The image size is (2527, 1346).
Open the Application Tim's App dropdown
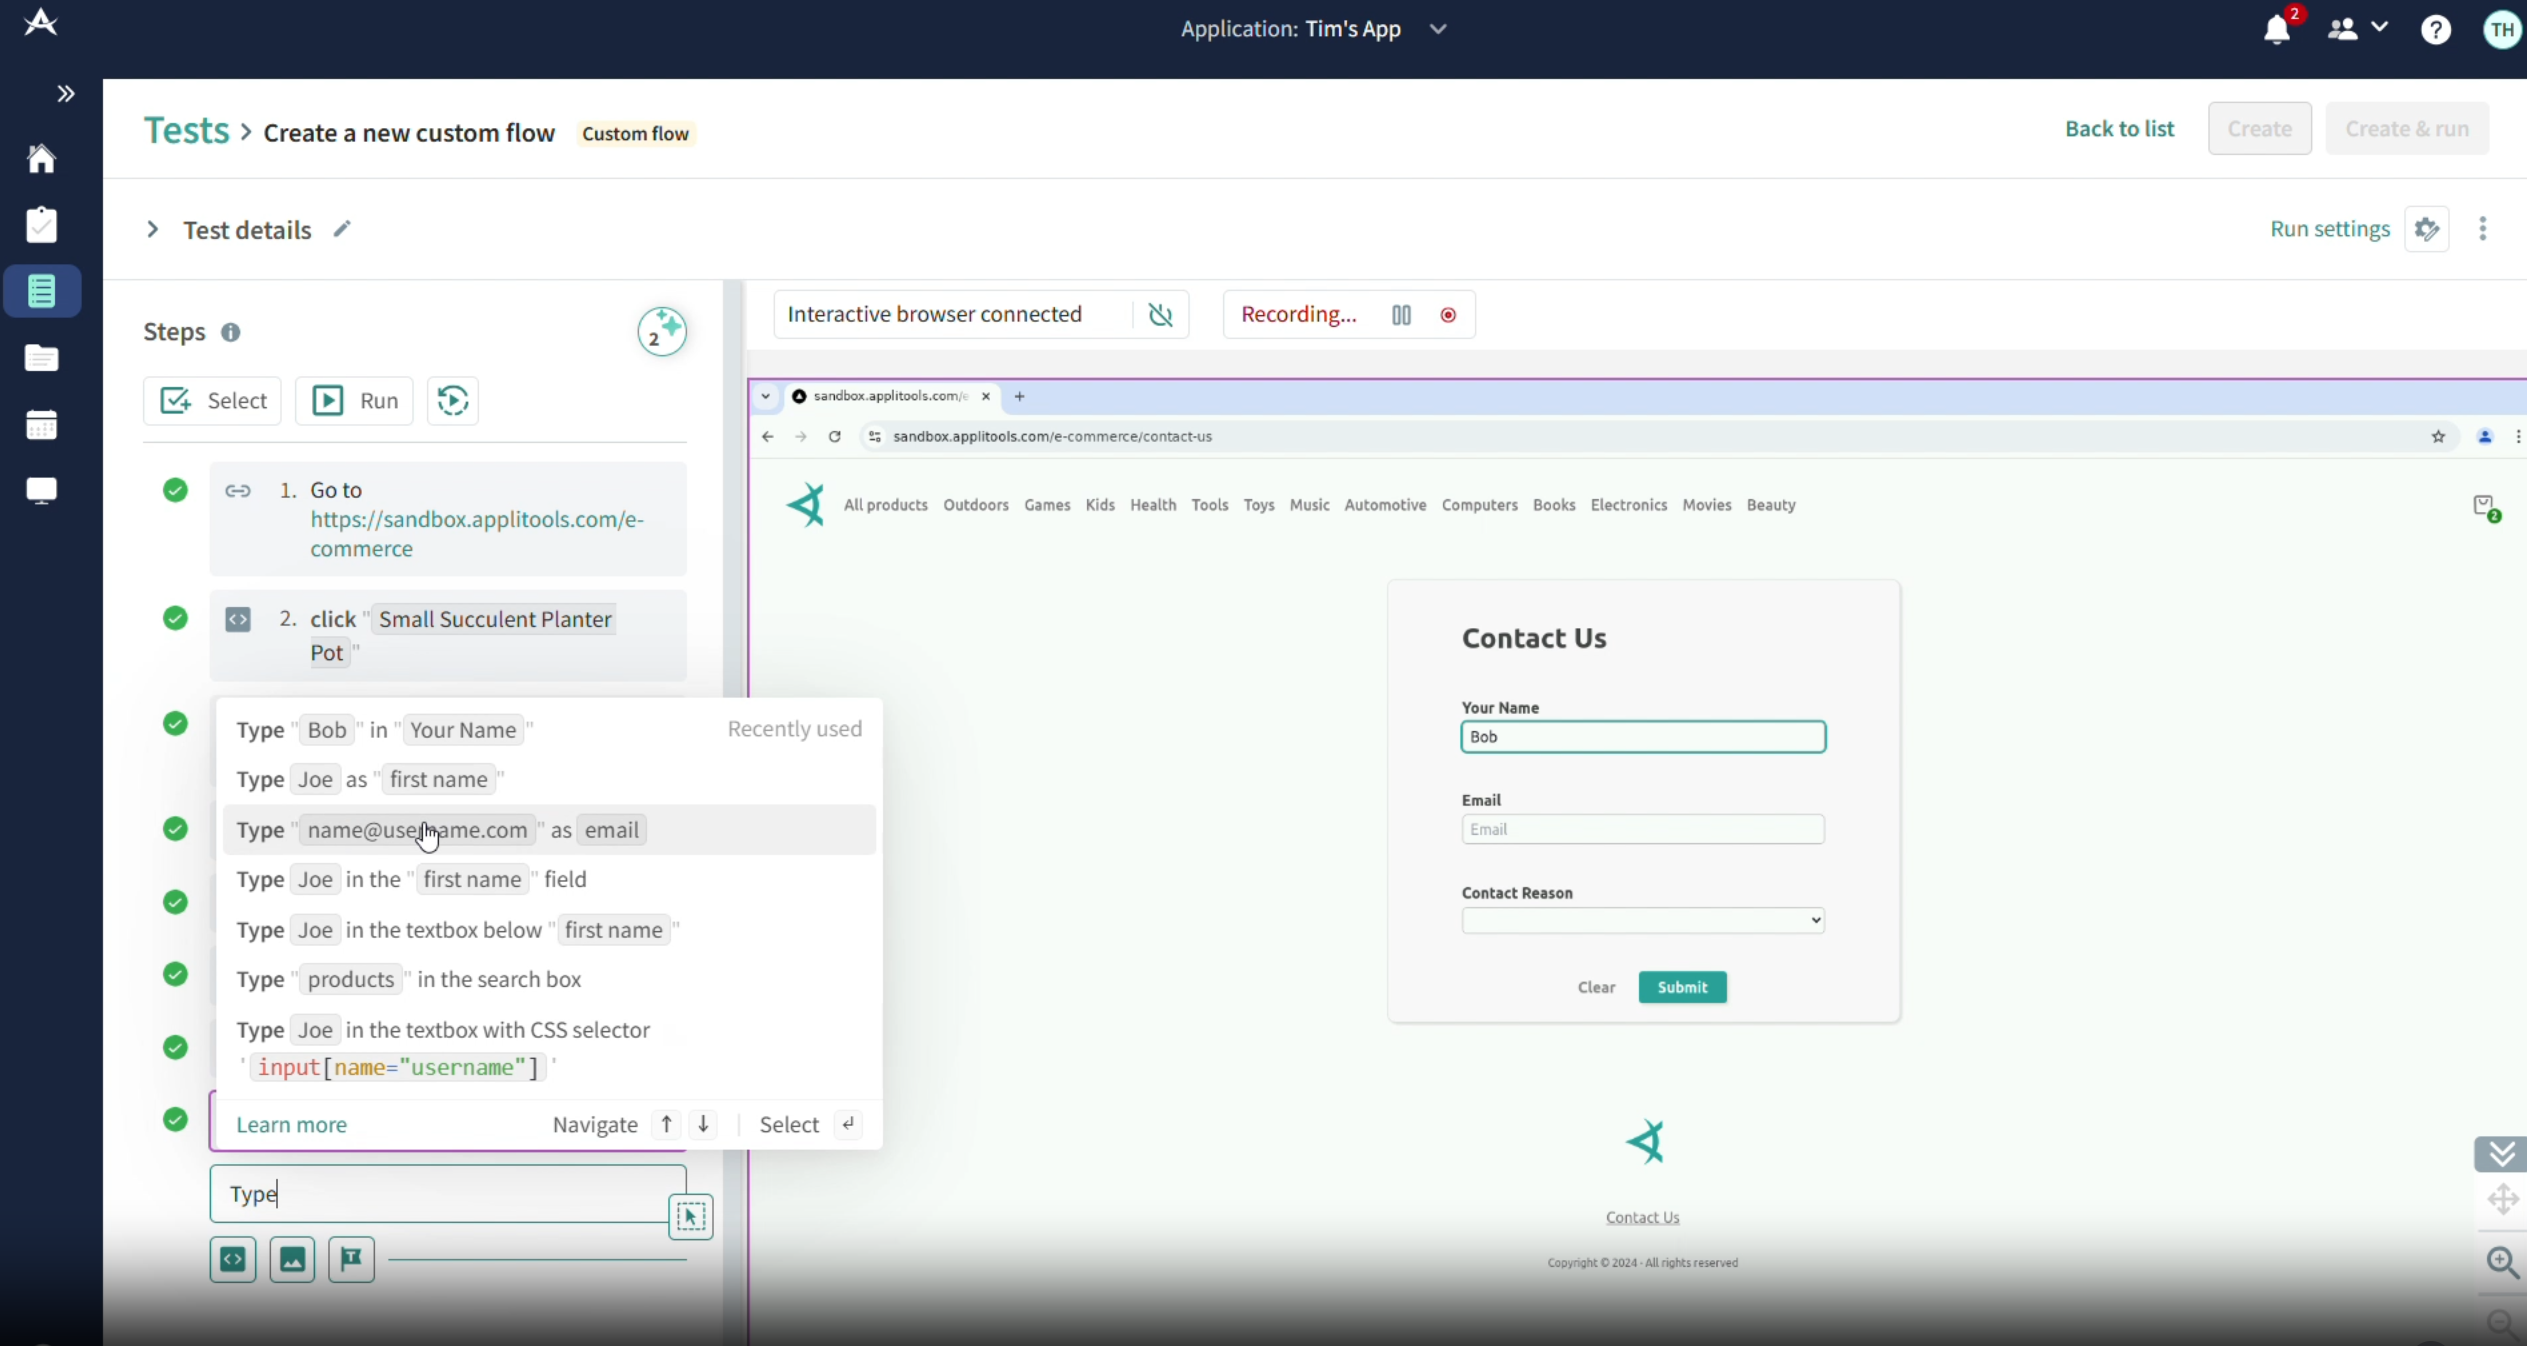1438,29
